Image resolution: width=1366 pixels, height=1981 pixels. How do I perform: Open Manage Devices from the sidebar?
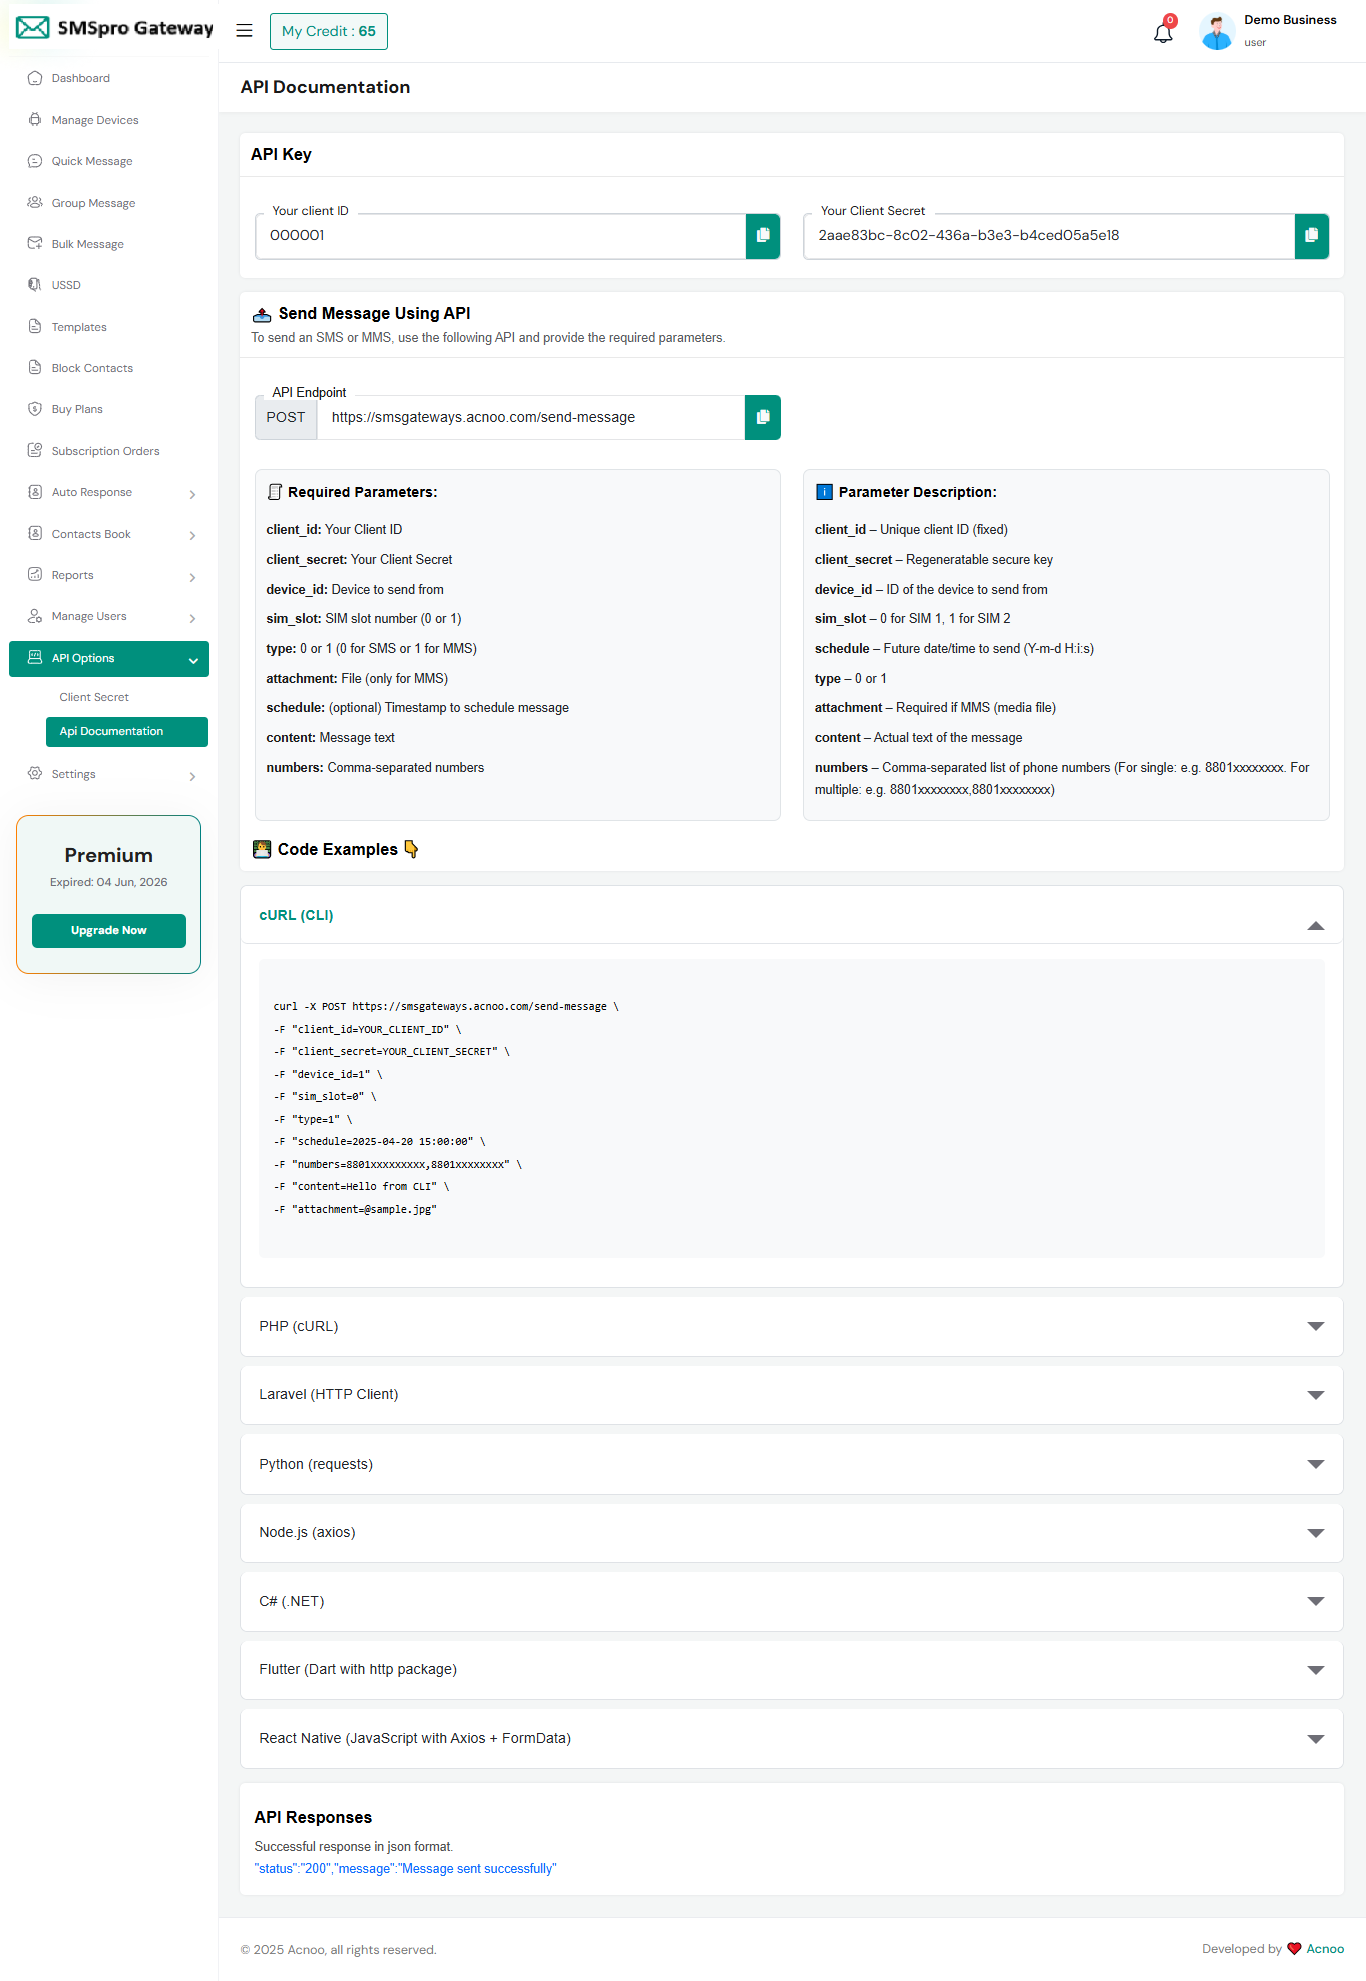coord(95,120)
